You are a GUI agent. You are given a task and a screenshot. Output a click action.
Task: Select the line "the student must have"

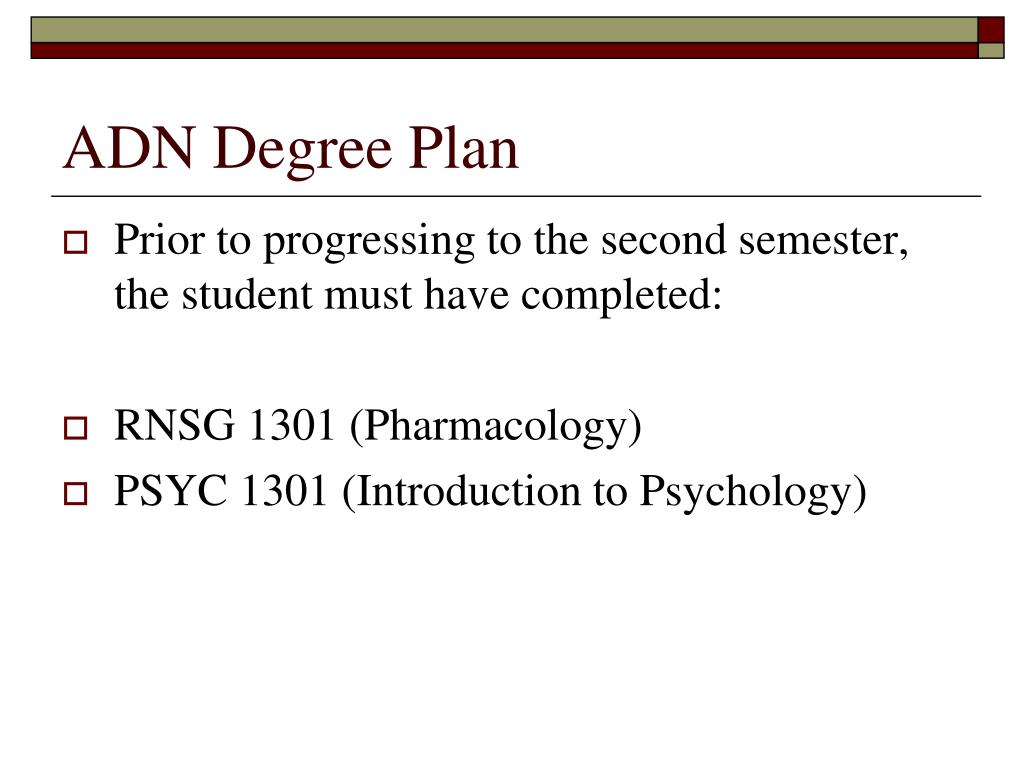tap(312, 294)
